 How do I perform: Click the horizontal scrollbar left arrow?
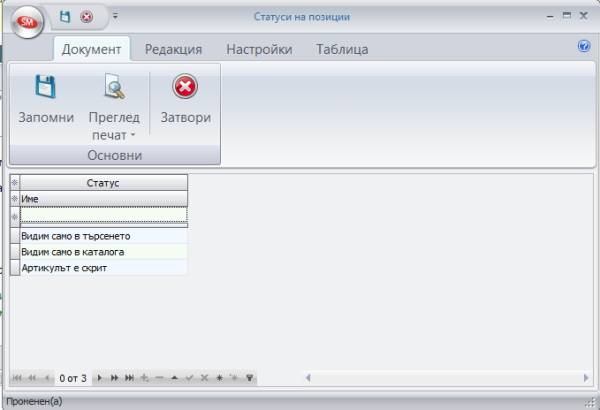[x=308, y=378]
